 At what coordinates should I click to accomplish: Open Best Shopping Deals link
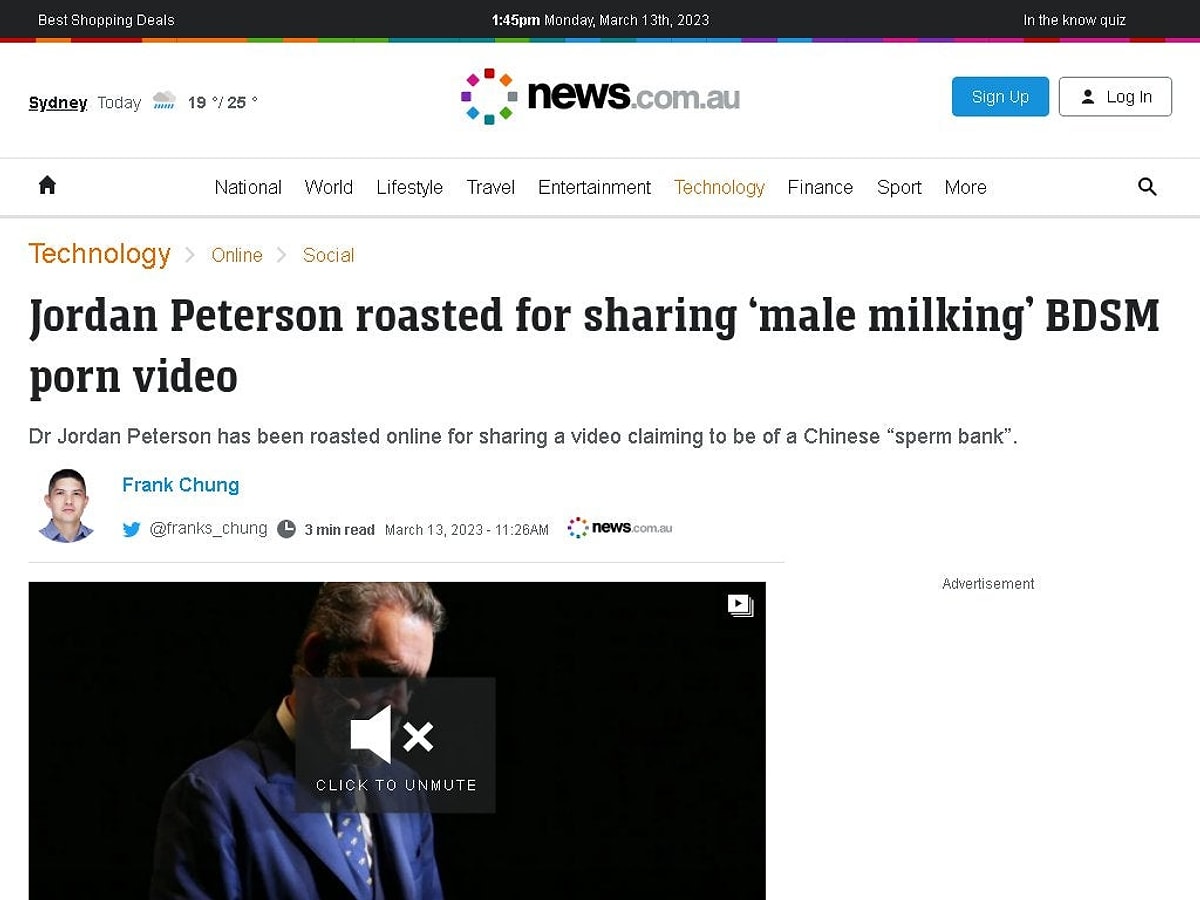[106, 20]
